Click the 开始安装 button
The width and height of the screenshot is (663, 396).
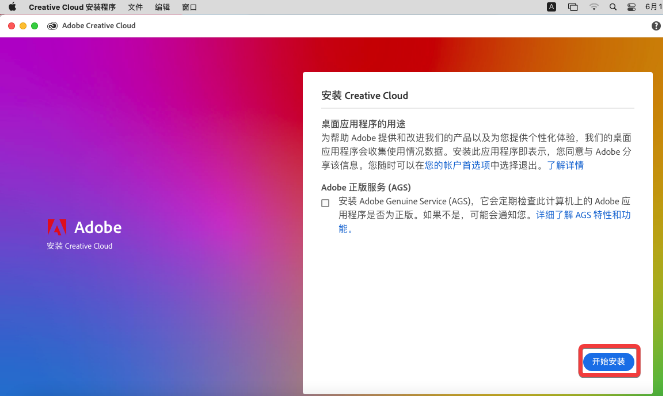coord(608,362)
